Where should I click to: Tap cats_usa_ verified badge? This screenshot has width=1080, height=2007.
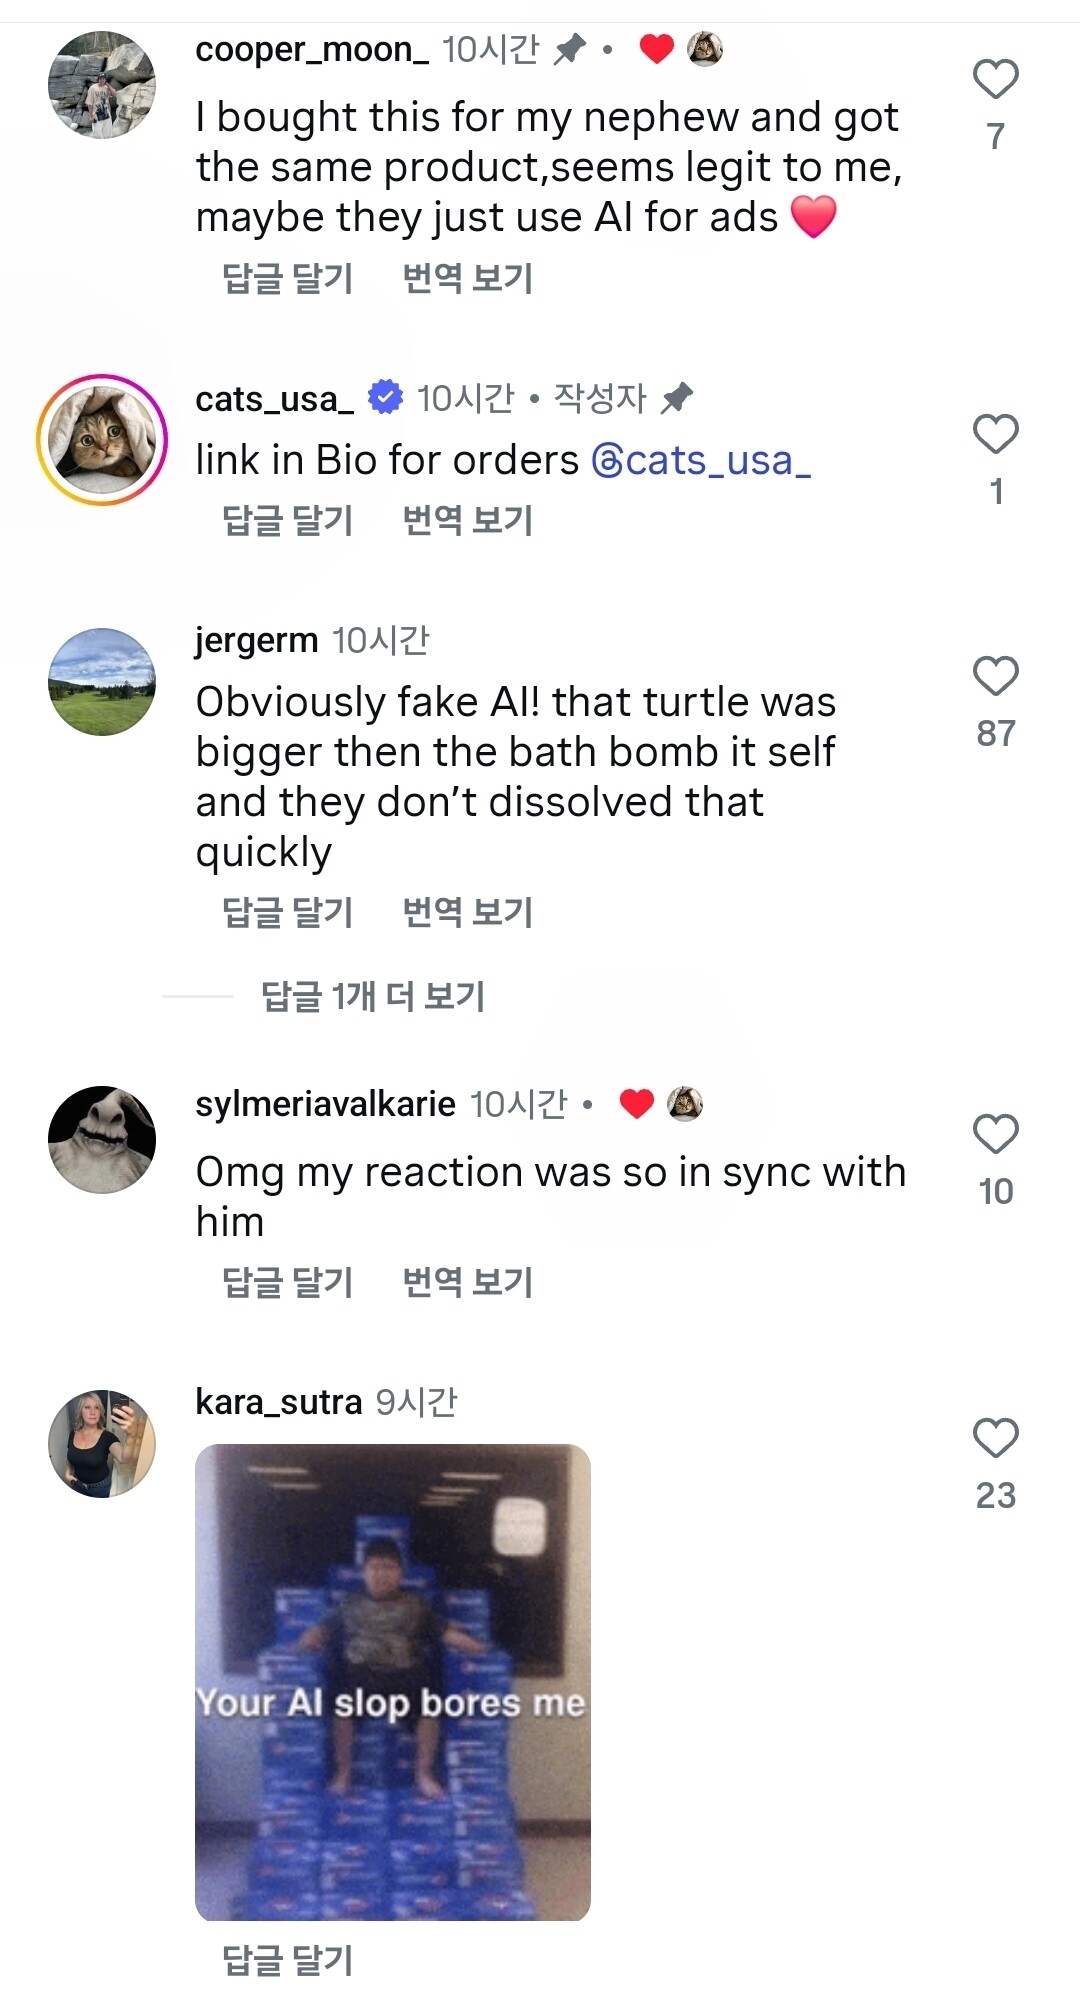point(385,397)
